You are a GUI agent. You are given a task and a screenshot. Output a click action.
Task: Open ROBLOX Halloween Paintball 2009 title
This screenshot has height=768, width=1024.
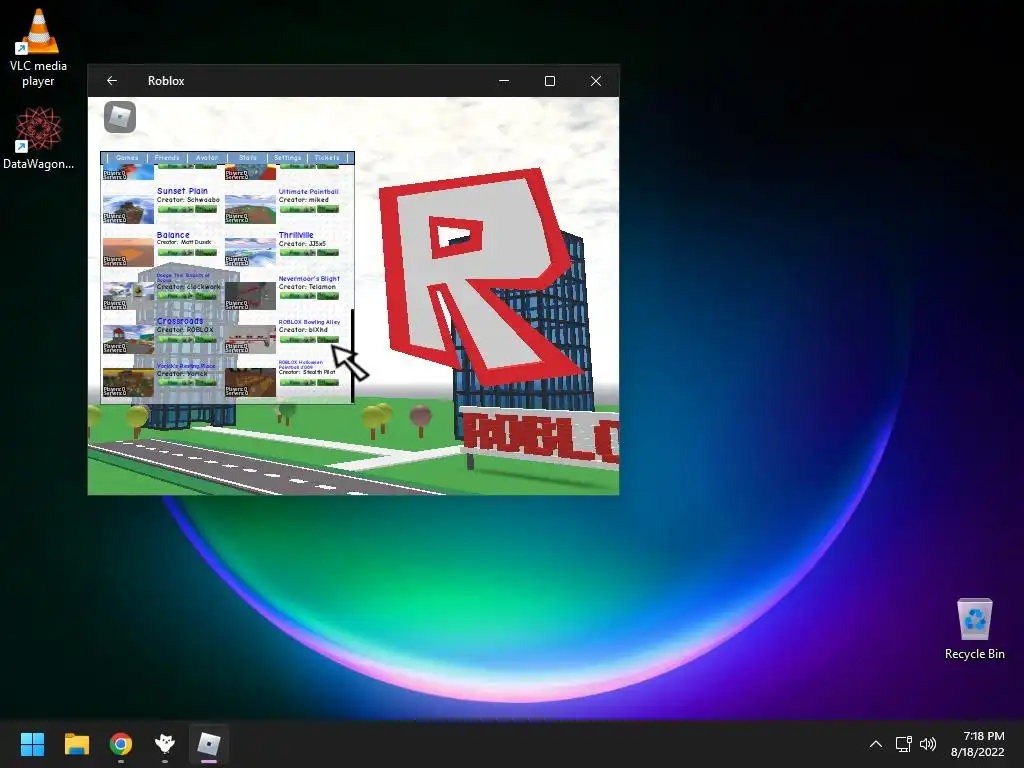tap(300, 364)
